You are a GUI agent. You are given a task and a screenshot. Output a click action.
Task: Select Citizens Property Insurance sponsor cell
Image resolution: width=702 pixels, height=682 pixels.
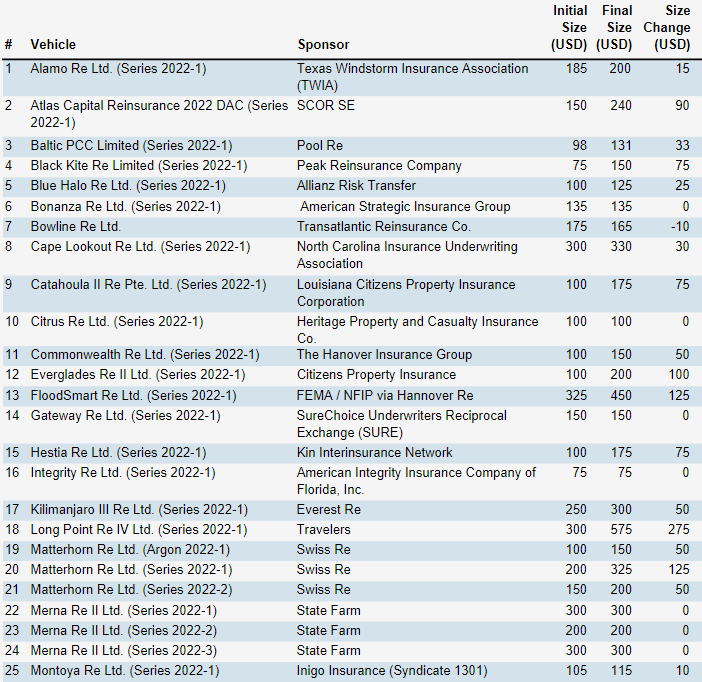tap(376, 374)
